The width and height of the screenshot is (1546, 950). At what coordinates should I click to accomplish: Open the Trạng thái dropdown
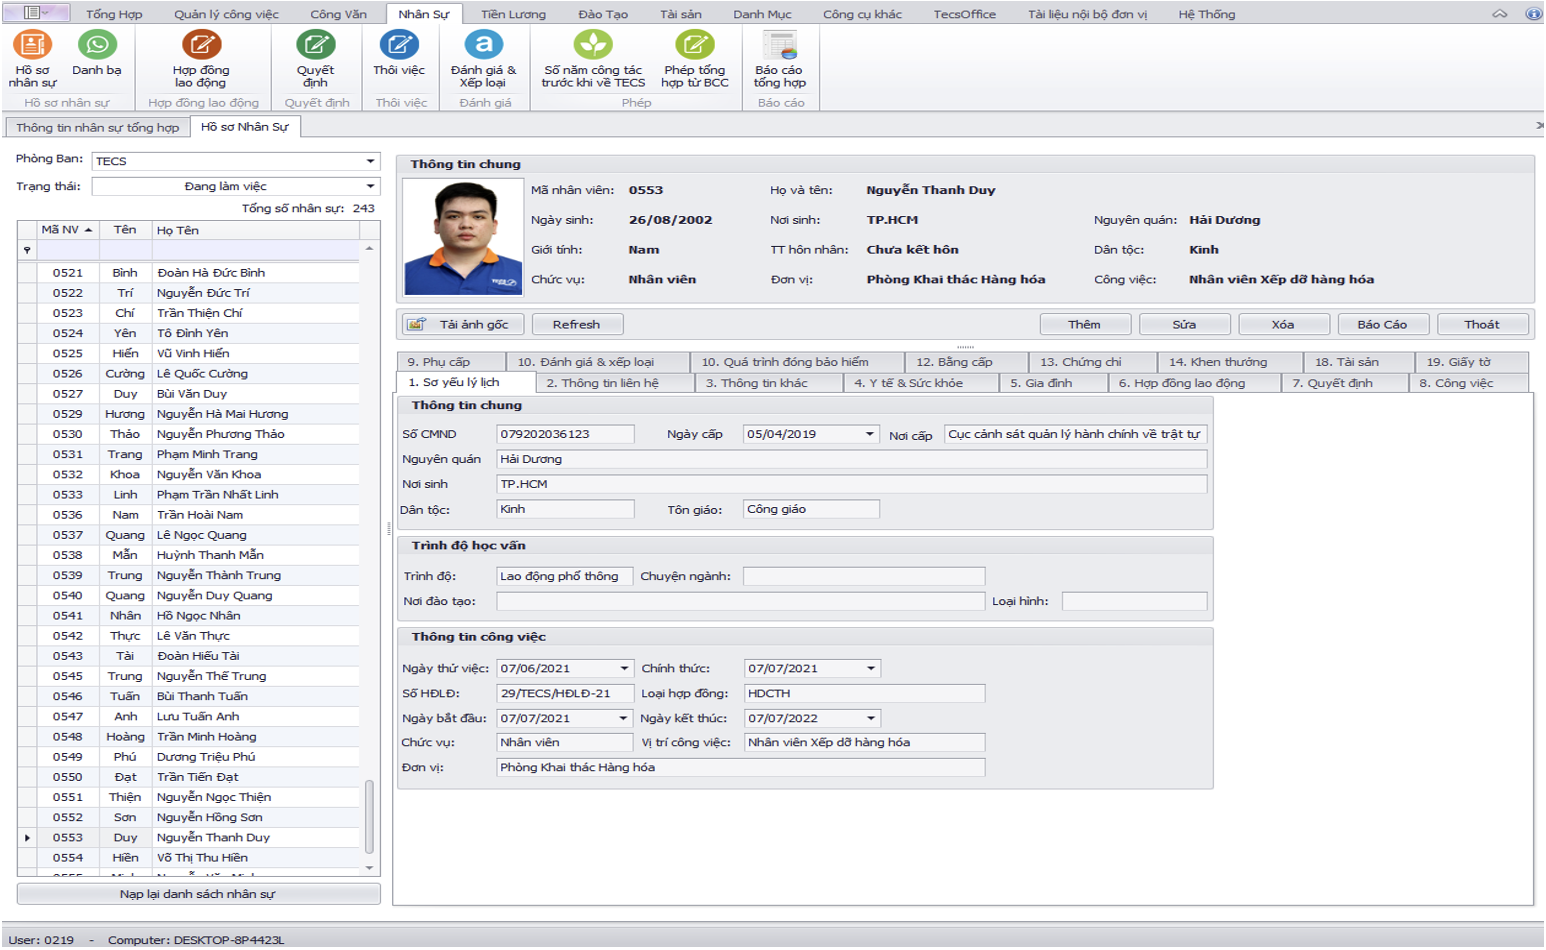coord(371,186)
